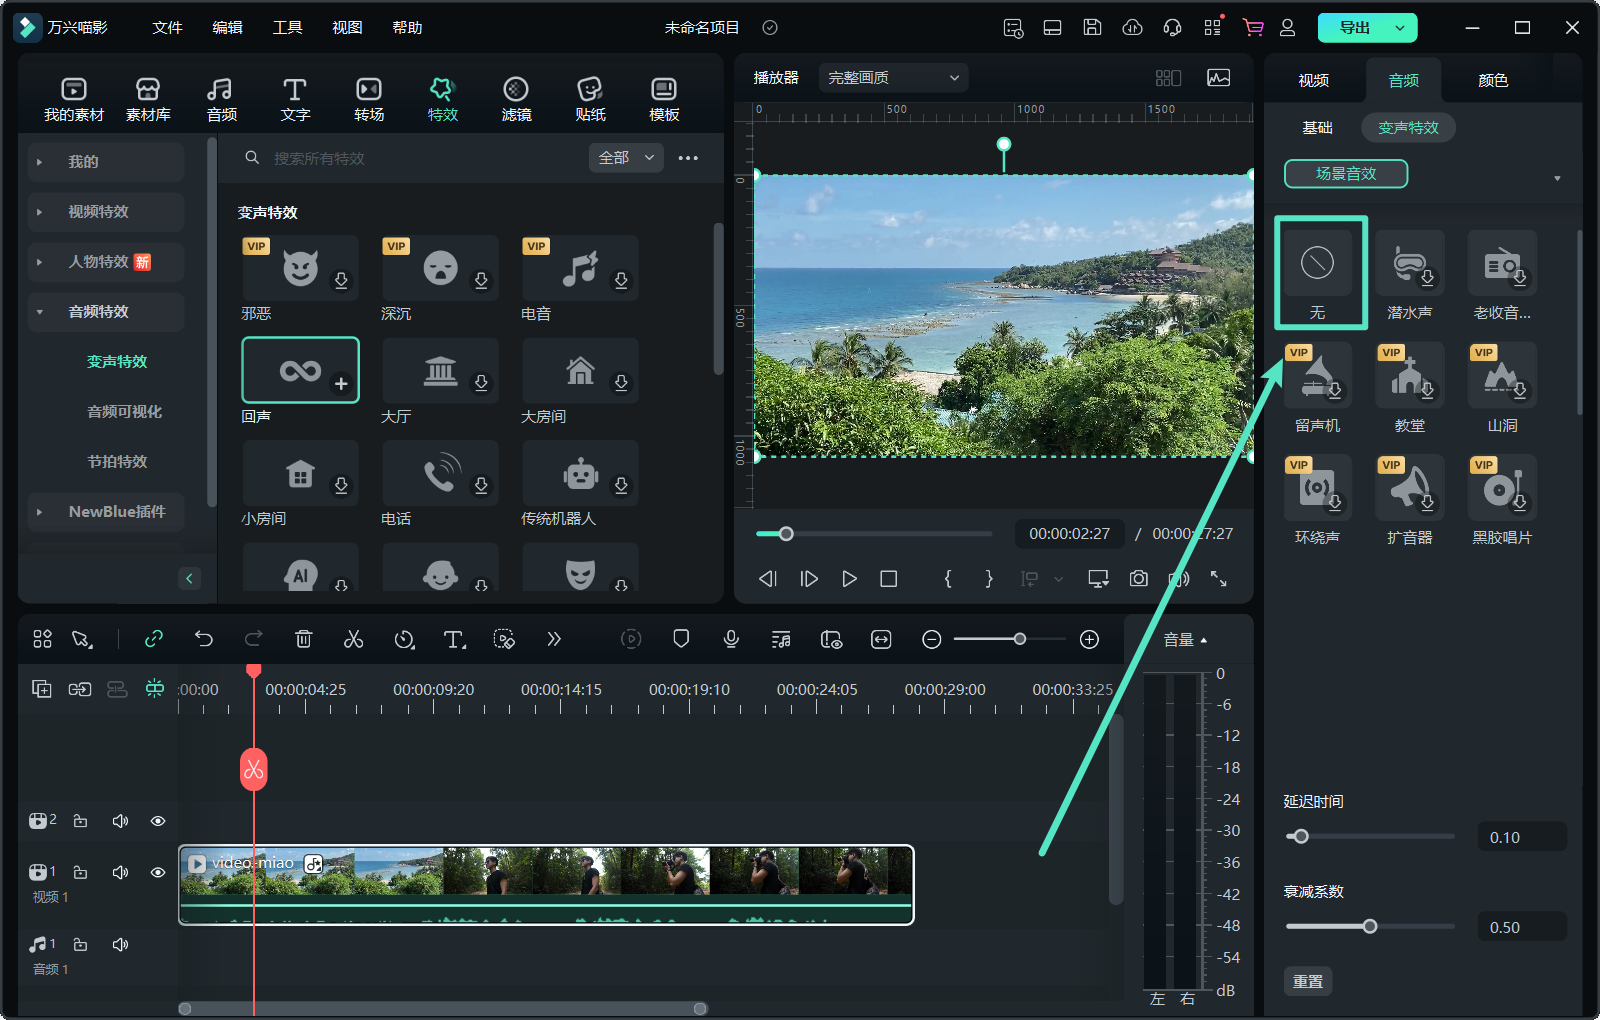Expand the 视频特效 category
Viewport: 1600px width, 1020px height.
pyautogui.click(x=99, y=212)
